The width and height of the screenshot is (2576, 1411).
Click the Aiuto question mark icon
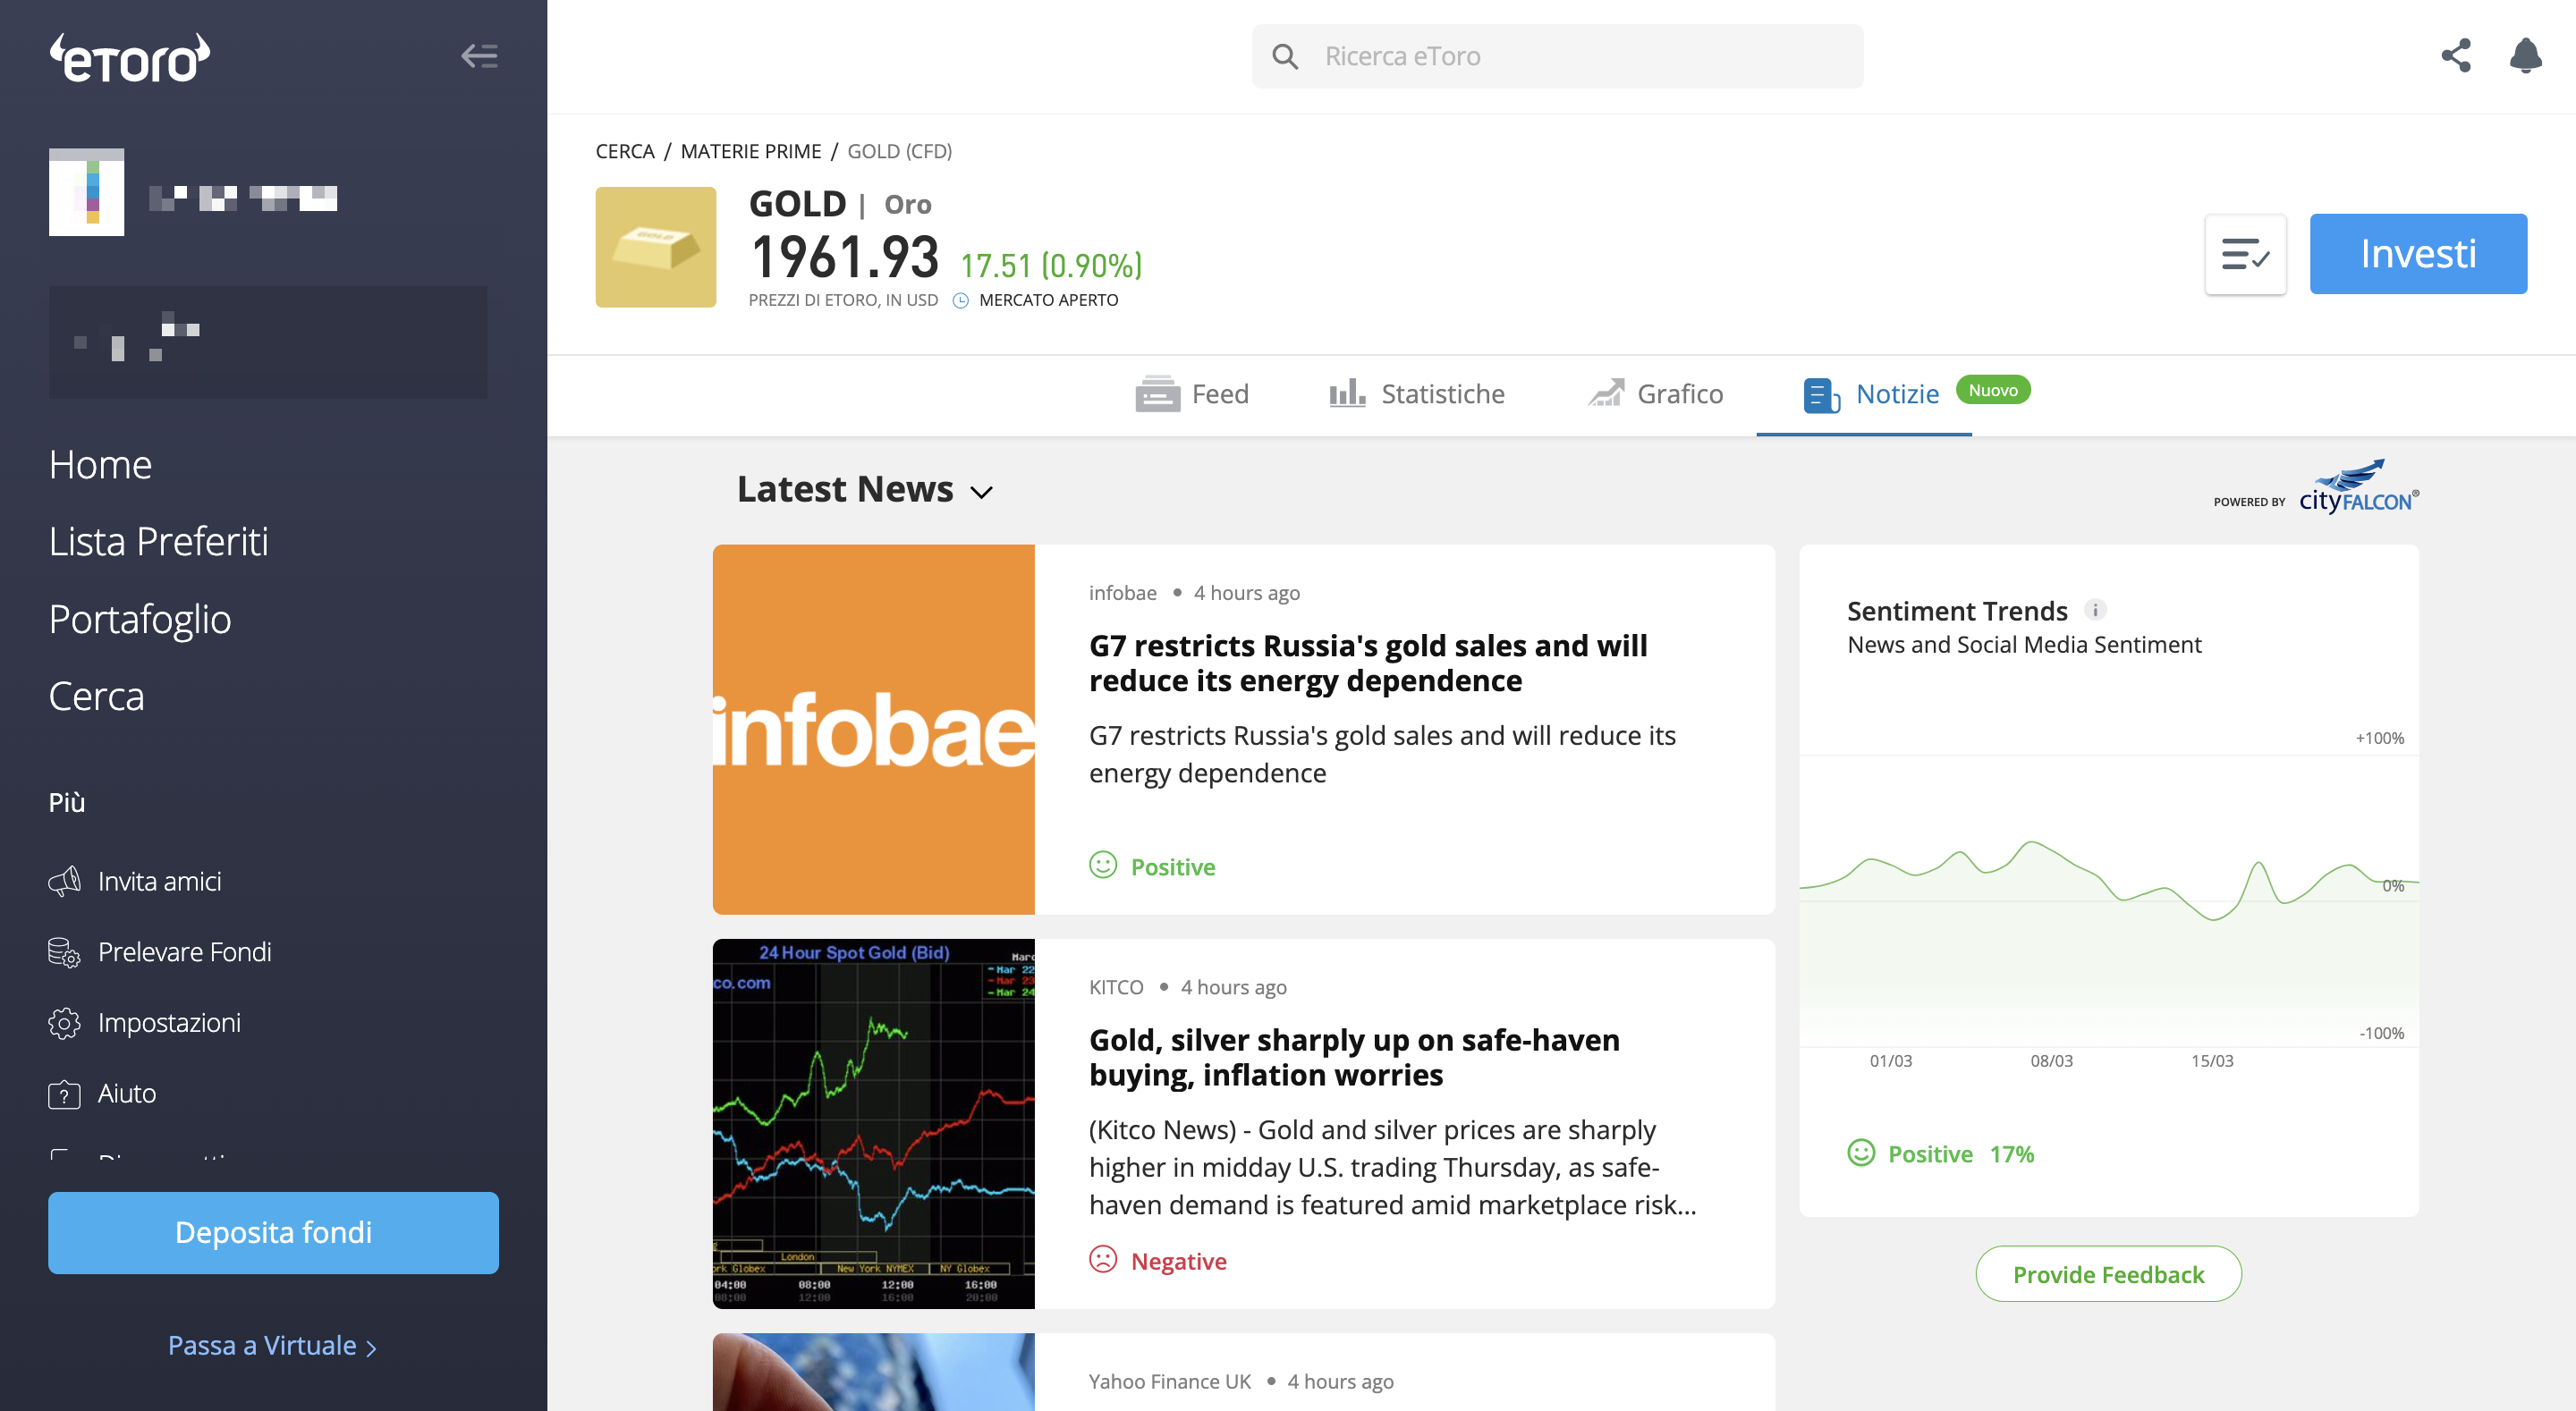[65, 1094]
